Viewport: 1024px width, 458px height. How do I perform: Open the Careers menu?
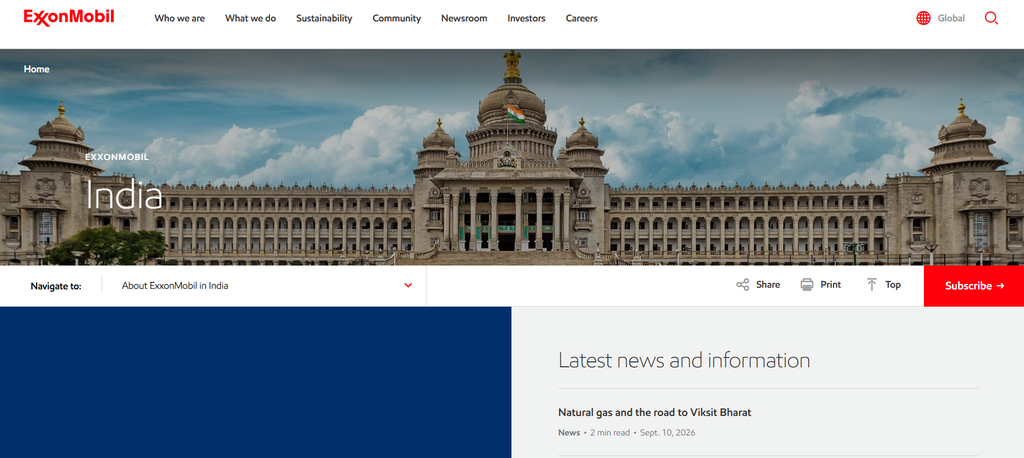tap(582, 18)
